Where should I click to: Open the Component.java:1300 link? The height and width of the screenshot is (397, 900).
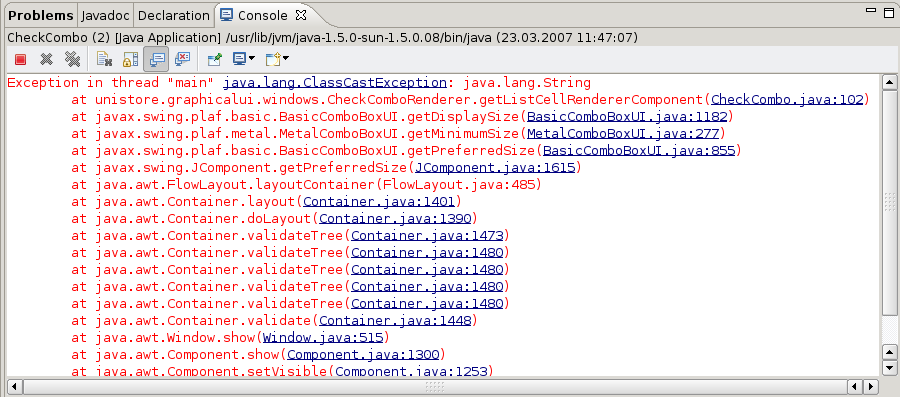pos(363,354)
